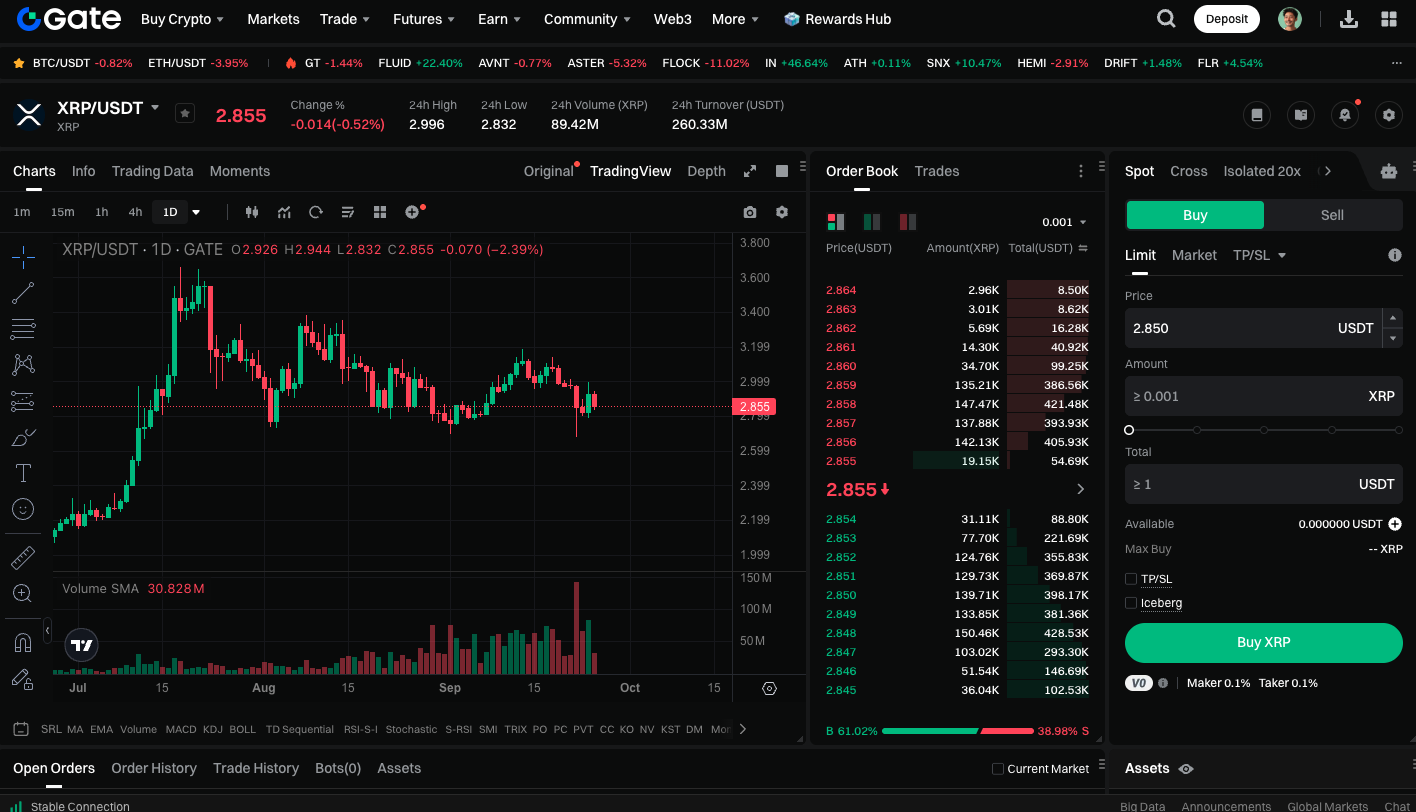Select the crosshair cursor tool
Screen dimensions: 1416x812
(23, 257)
